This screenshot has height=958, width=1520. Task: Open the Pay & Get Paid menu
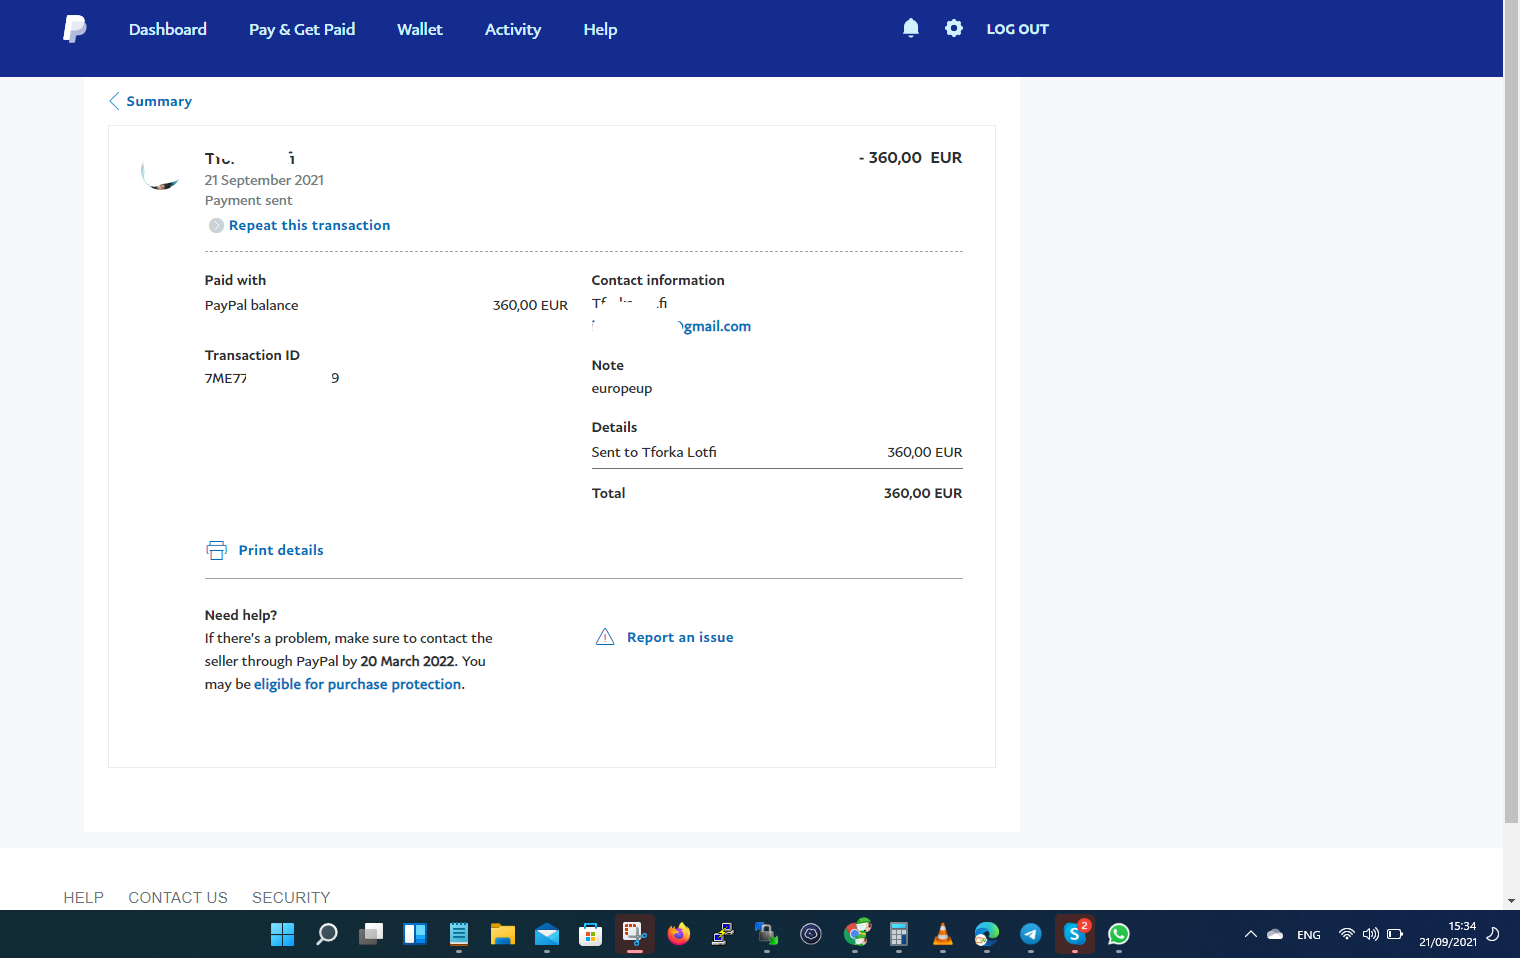coord(302,29)
